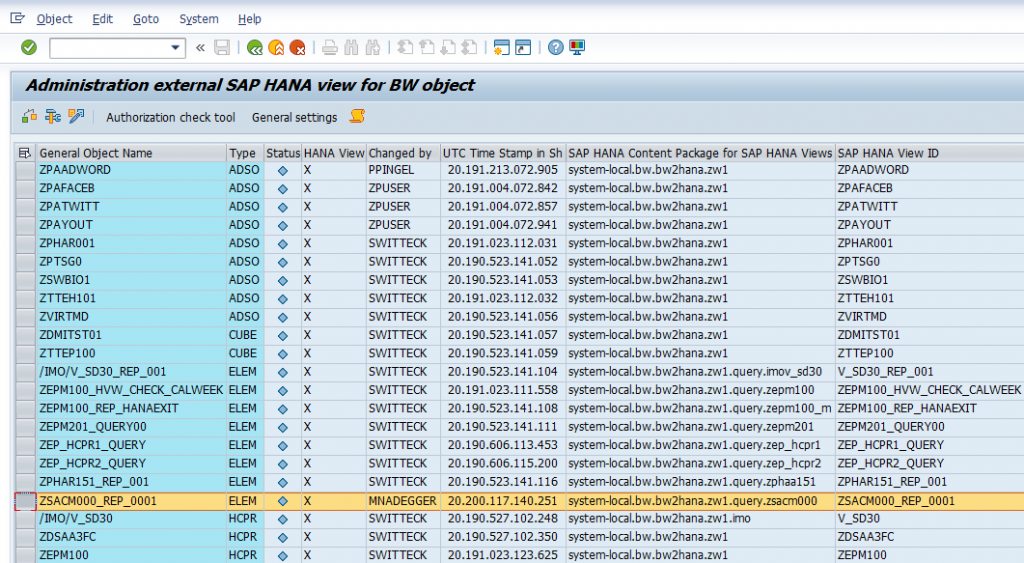Click the object name cell /IMO/V_SD30_REP_001
Viewport: 1024px width, 563px height.
[131, 372]
